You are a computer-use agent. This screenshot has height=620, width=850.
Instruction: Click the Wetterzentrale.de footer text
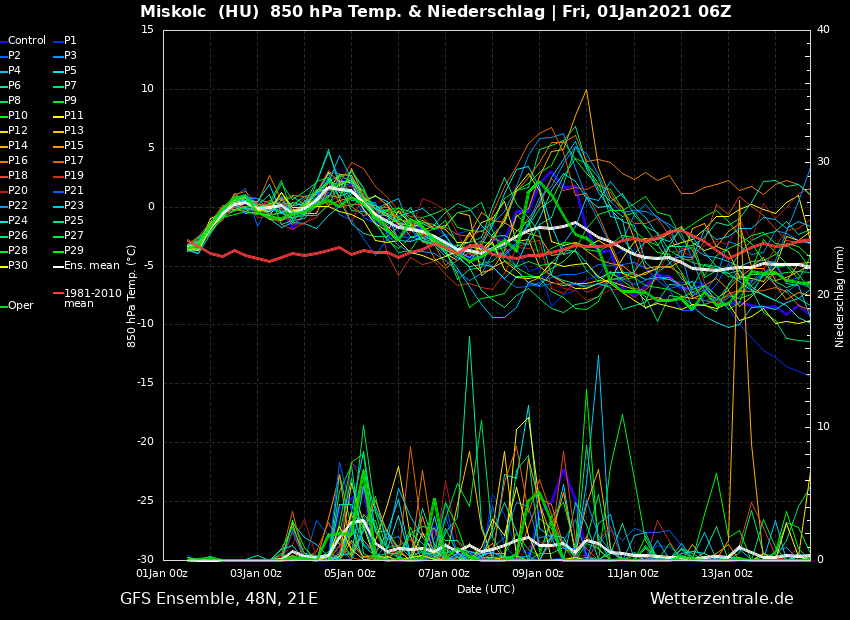[x=721, y=599]
